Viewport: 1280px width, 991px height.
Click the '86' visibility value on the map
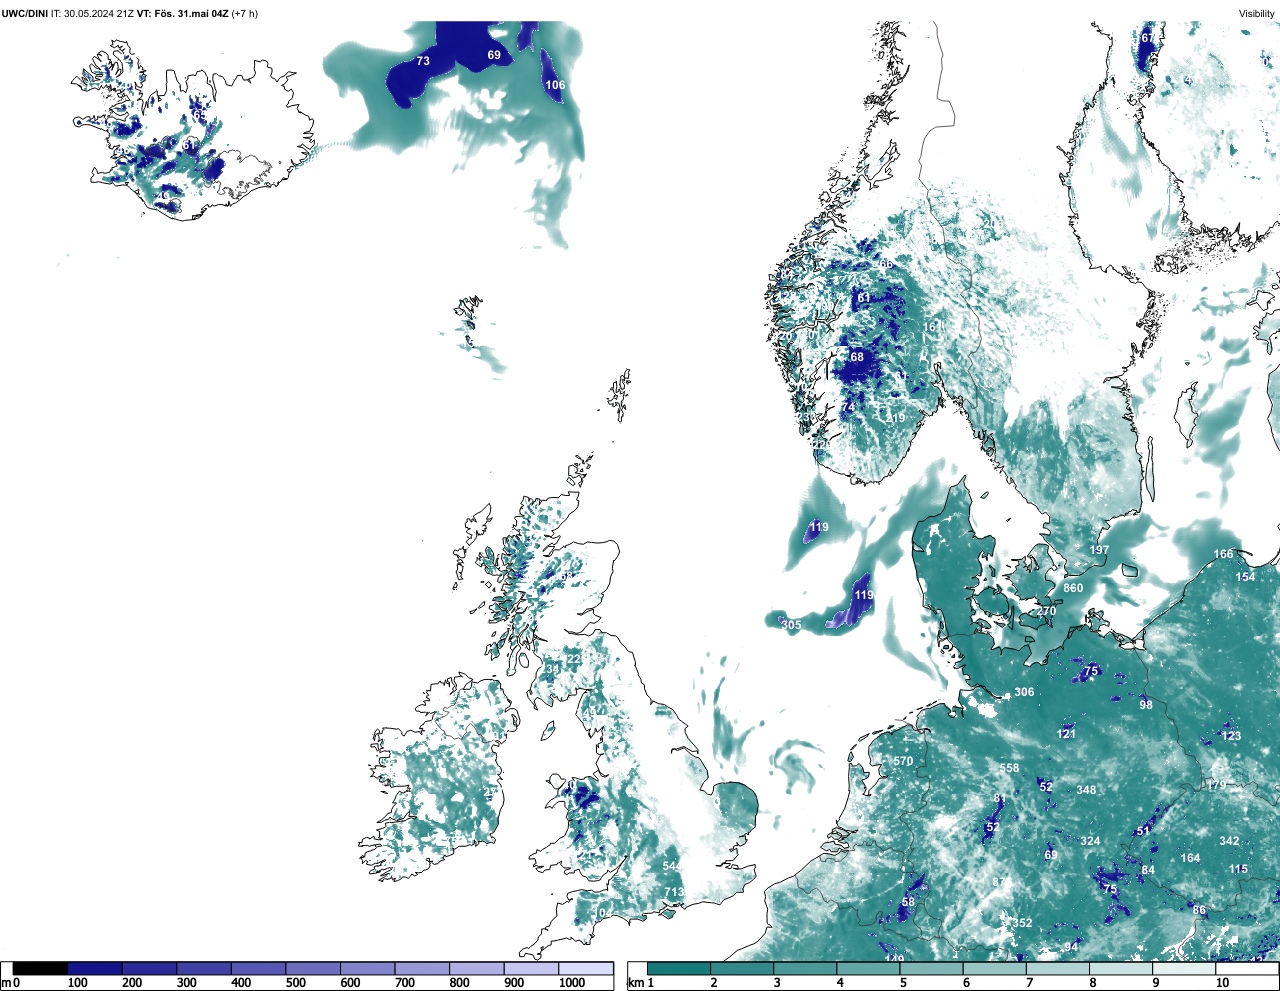click(x=1199, y=910)
